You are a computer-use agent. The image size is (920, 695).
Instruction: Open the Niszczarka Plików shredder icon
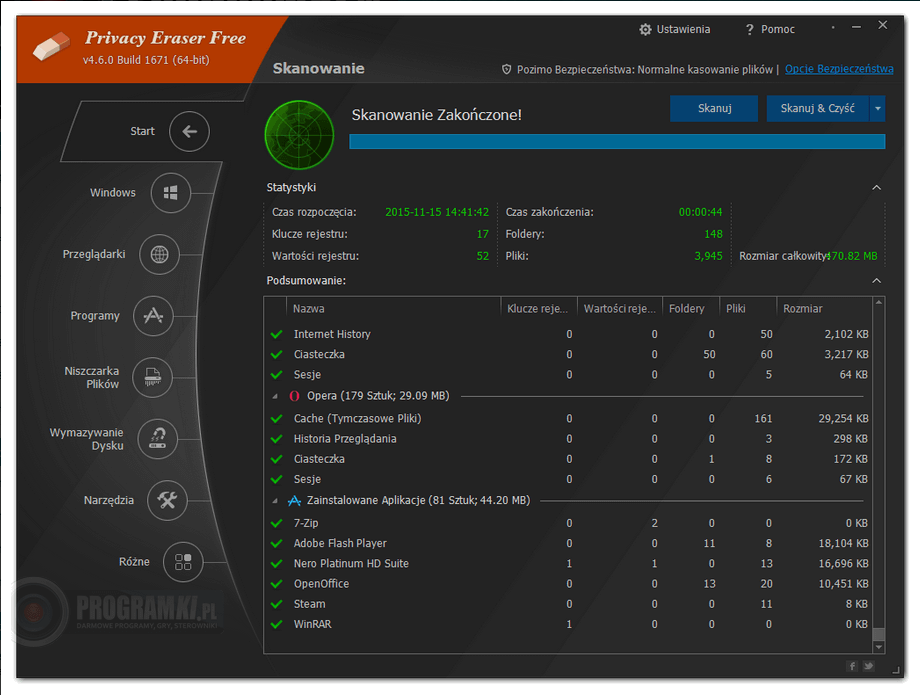(153, 377)
